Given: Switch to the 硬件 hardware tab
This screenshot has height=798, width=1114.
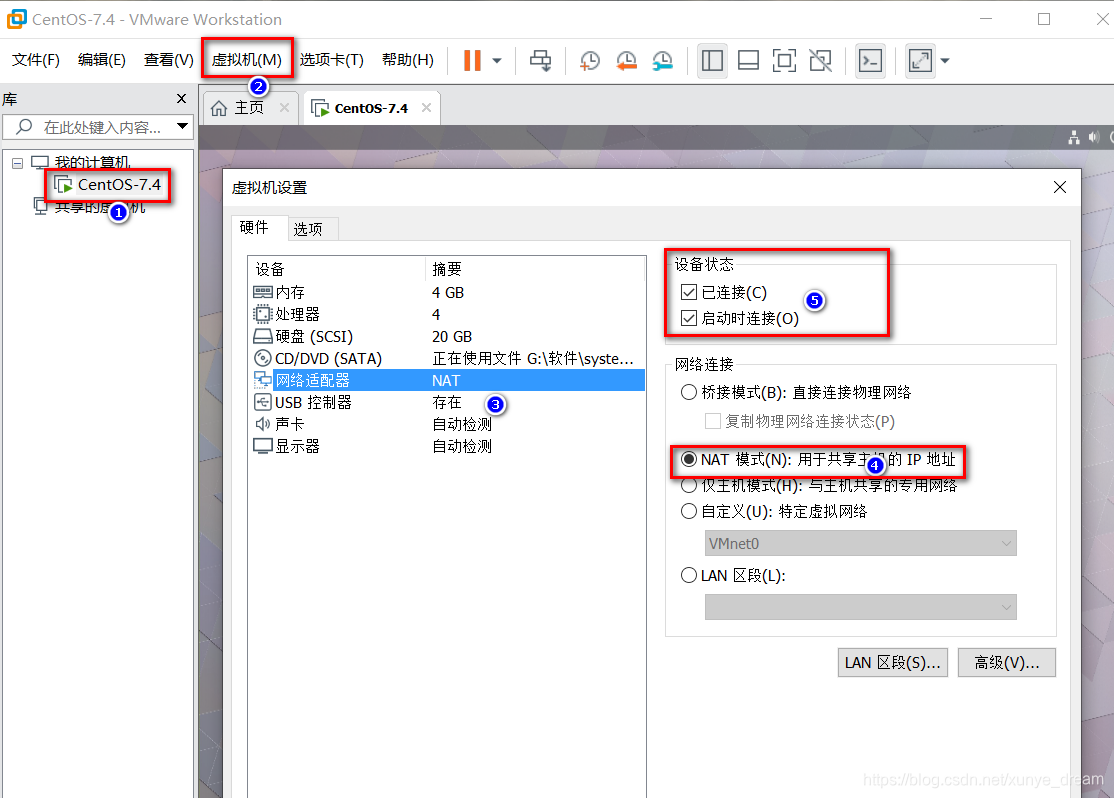Looking at the screenshot, I should tap(254, 227).
